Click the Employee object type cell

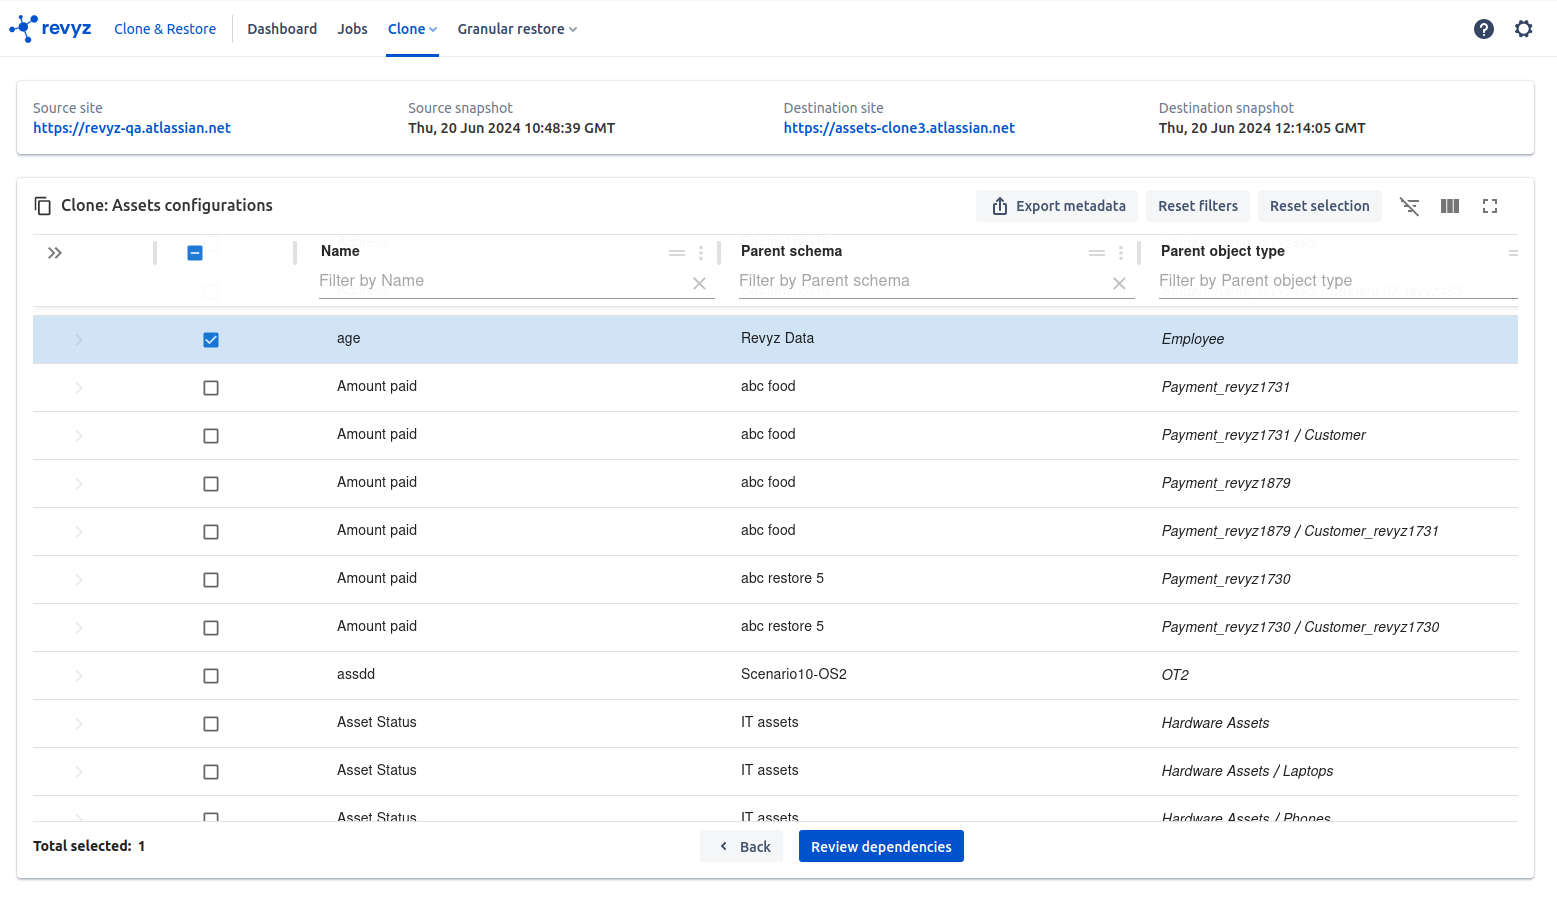1193,339
